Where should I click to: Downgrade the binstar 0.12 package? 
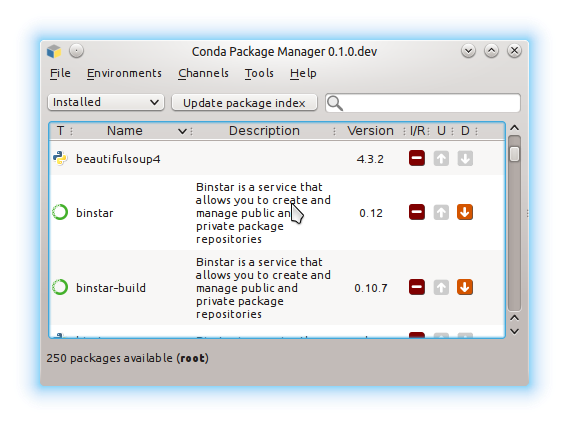pos(465,212)
